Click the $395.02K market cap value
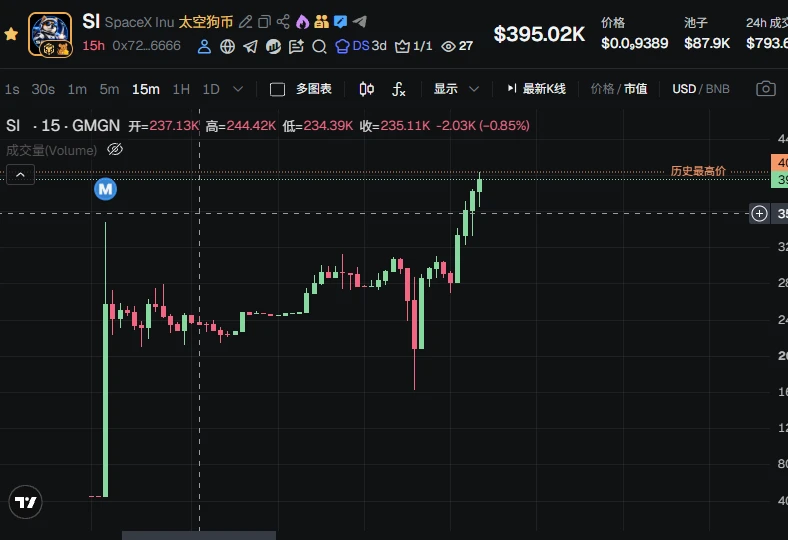The image size is (788, 540). (539, 34)
